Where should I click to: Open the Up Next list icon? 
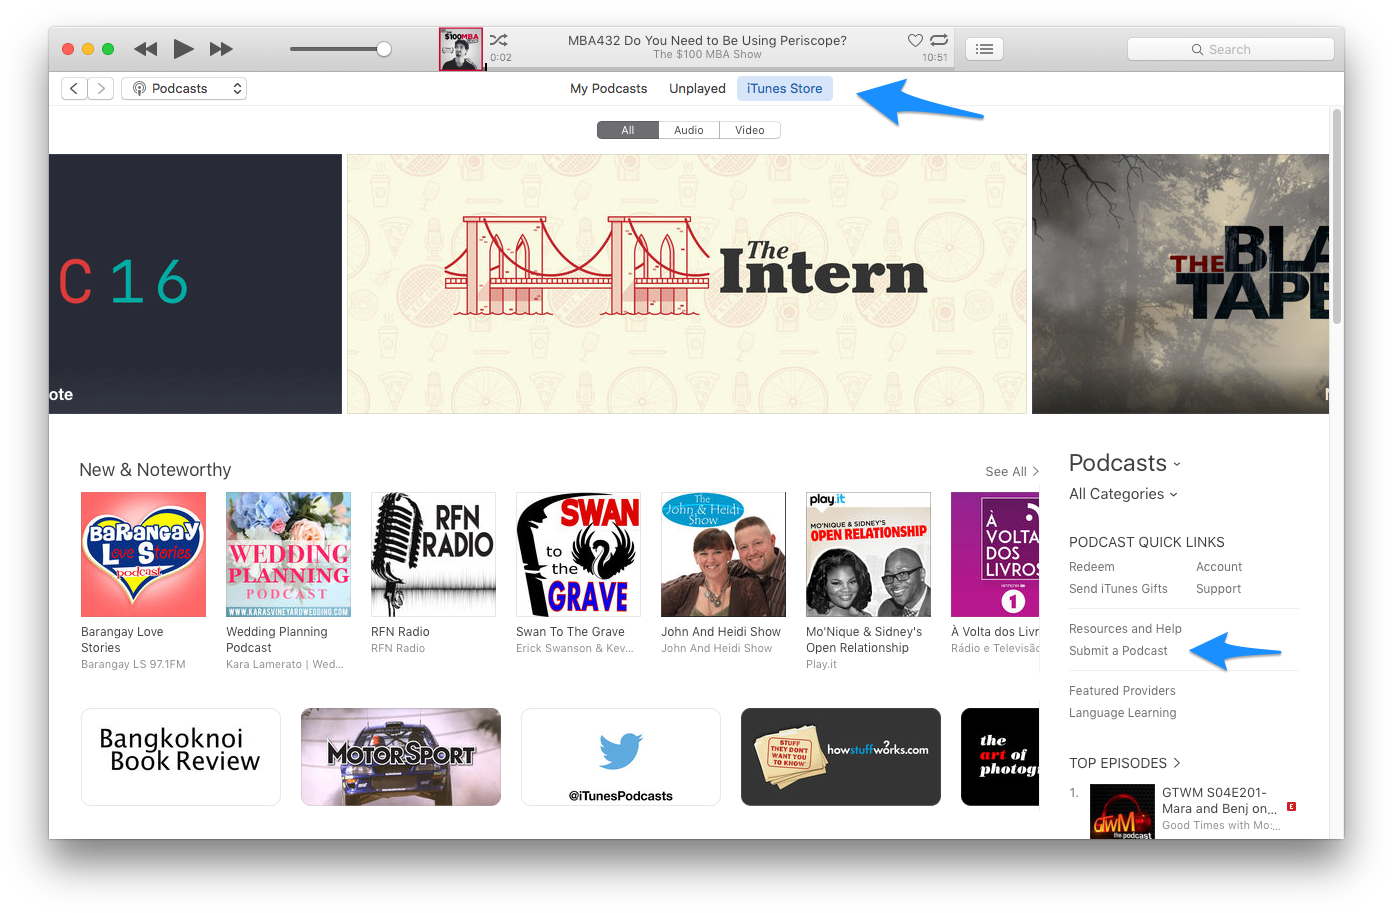click(983, 48)
